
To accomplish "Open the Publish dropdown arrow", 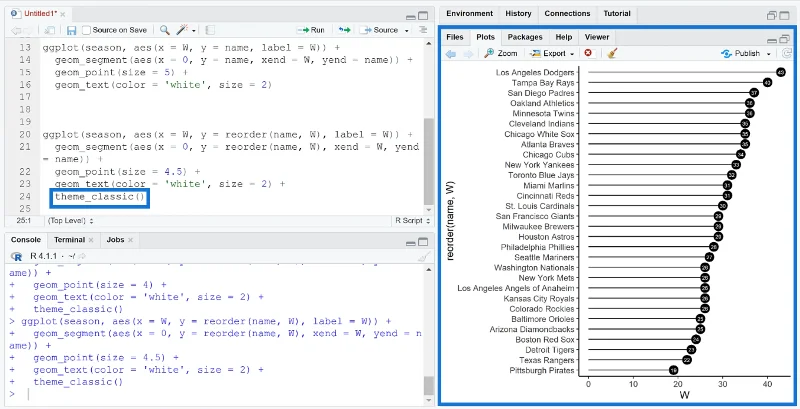I will tap(769, 54).
